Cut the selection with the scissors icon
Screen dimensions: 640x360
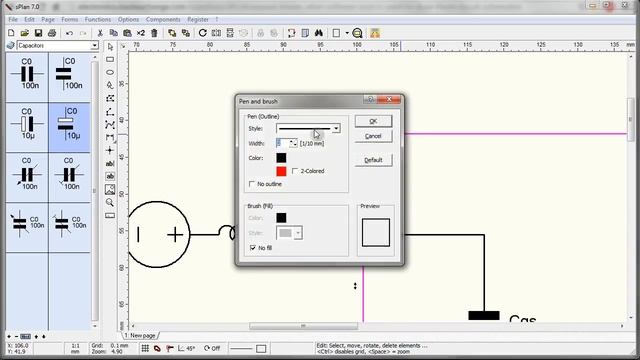pyautogui.click(x=100, y=33)
